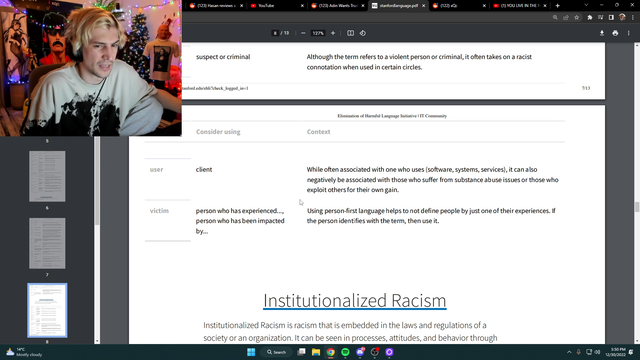Click the 'Context' column header
Viewport: 640px width, 360px height.
[x=318, y=132]
